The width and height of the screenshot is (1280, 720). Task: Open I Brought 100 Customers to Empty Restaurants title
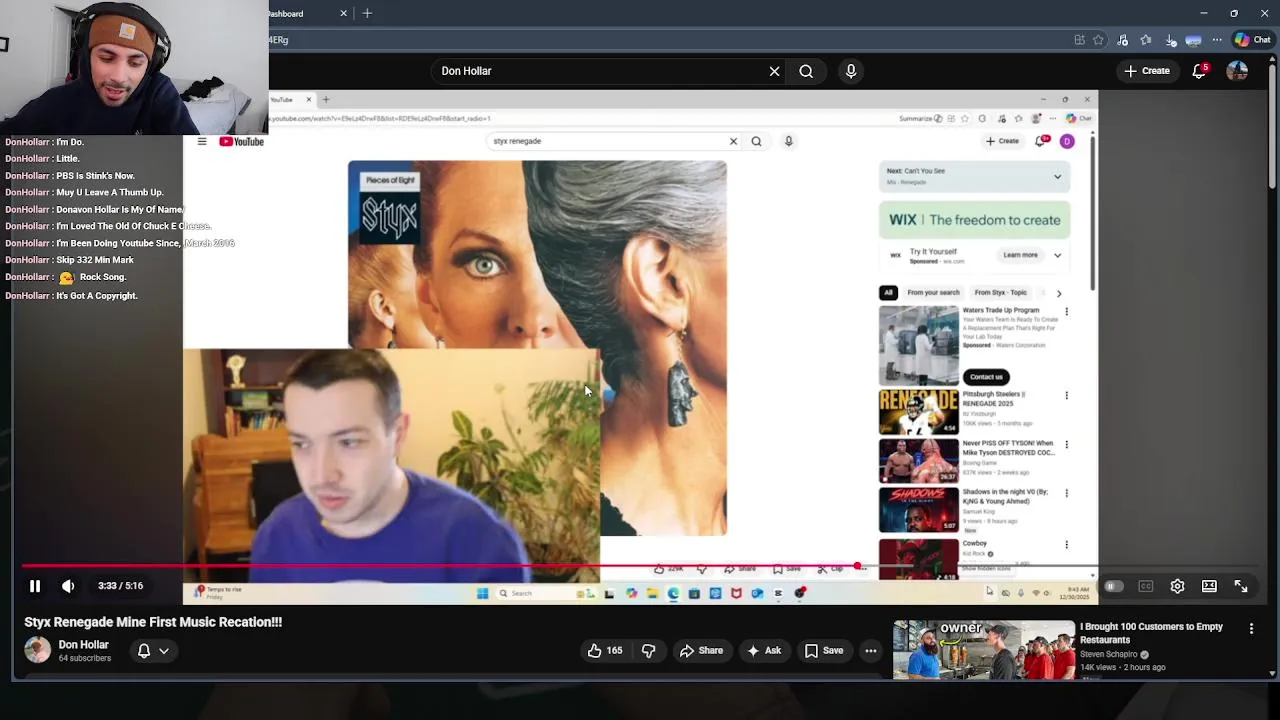1151,633
